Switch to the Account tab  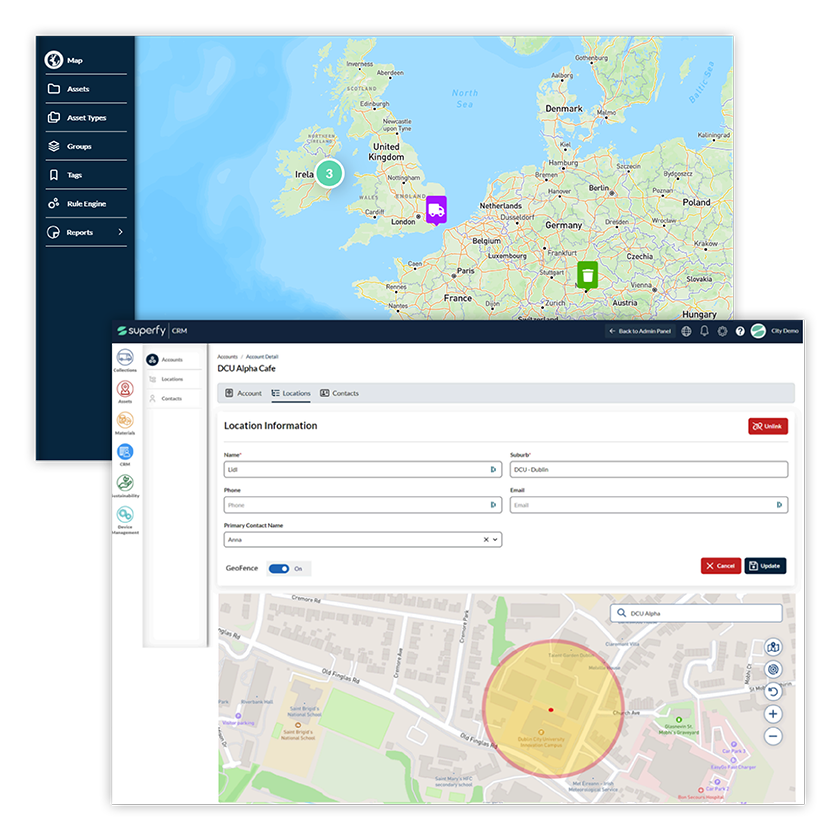tap(243, 394)
